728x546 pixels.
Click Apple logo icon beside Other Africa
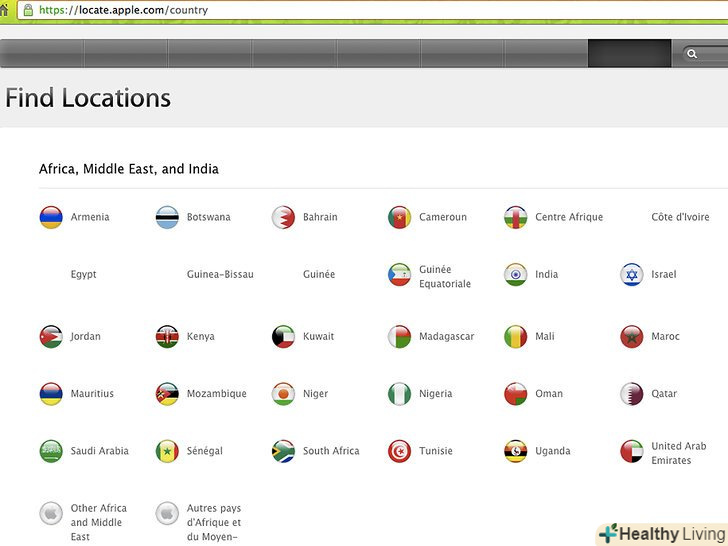point(51,514)
